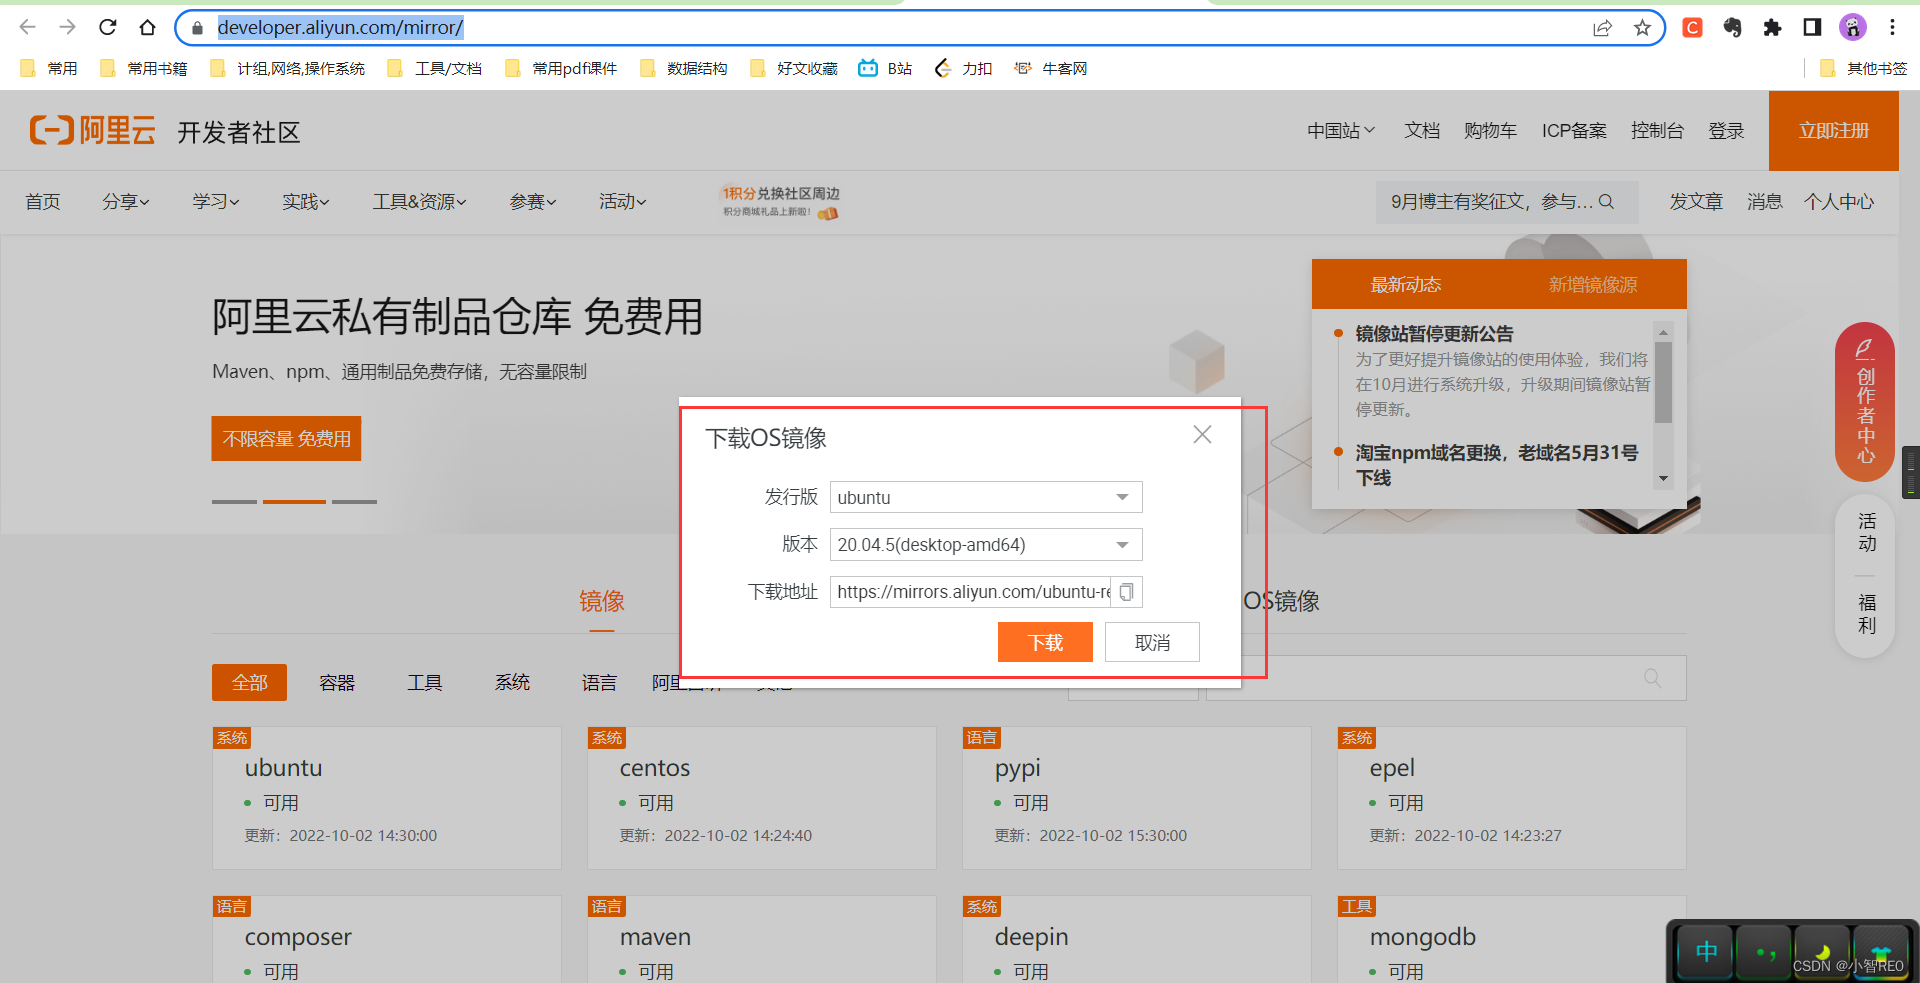
Task: Expand the 中国站 region dropdown
Action: (x=1341, y=130)
